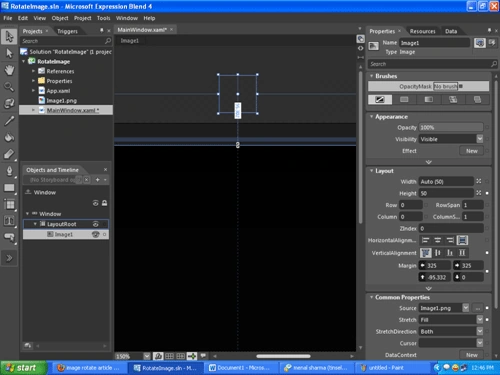The height and width of the screenshot is (375, 500).
Task: Select the Solid color brush icon
Action: 404,99
